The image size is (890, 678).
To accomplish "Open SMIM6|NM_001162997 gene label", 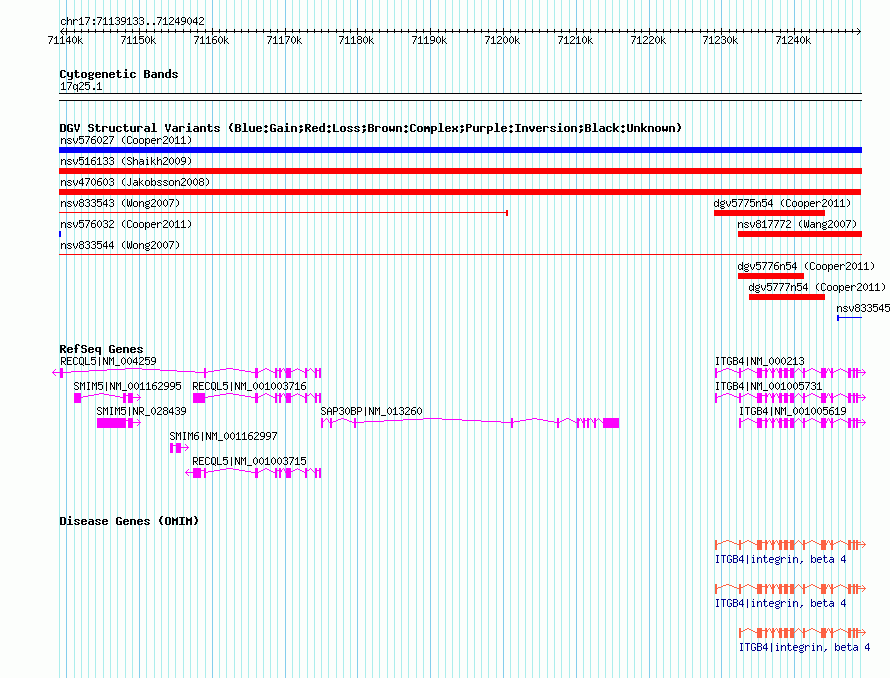I will (x=223, y=436).
